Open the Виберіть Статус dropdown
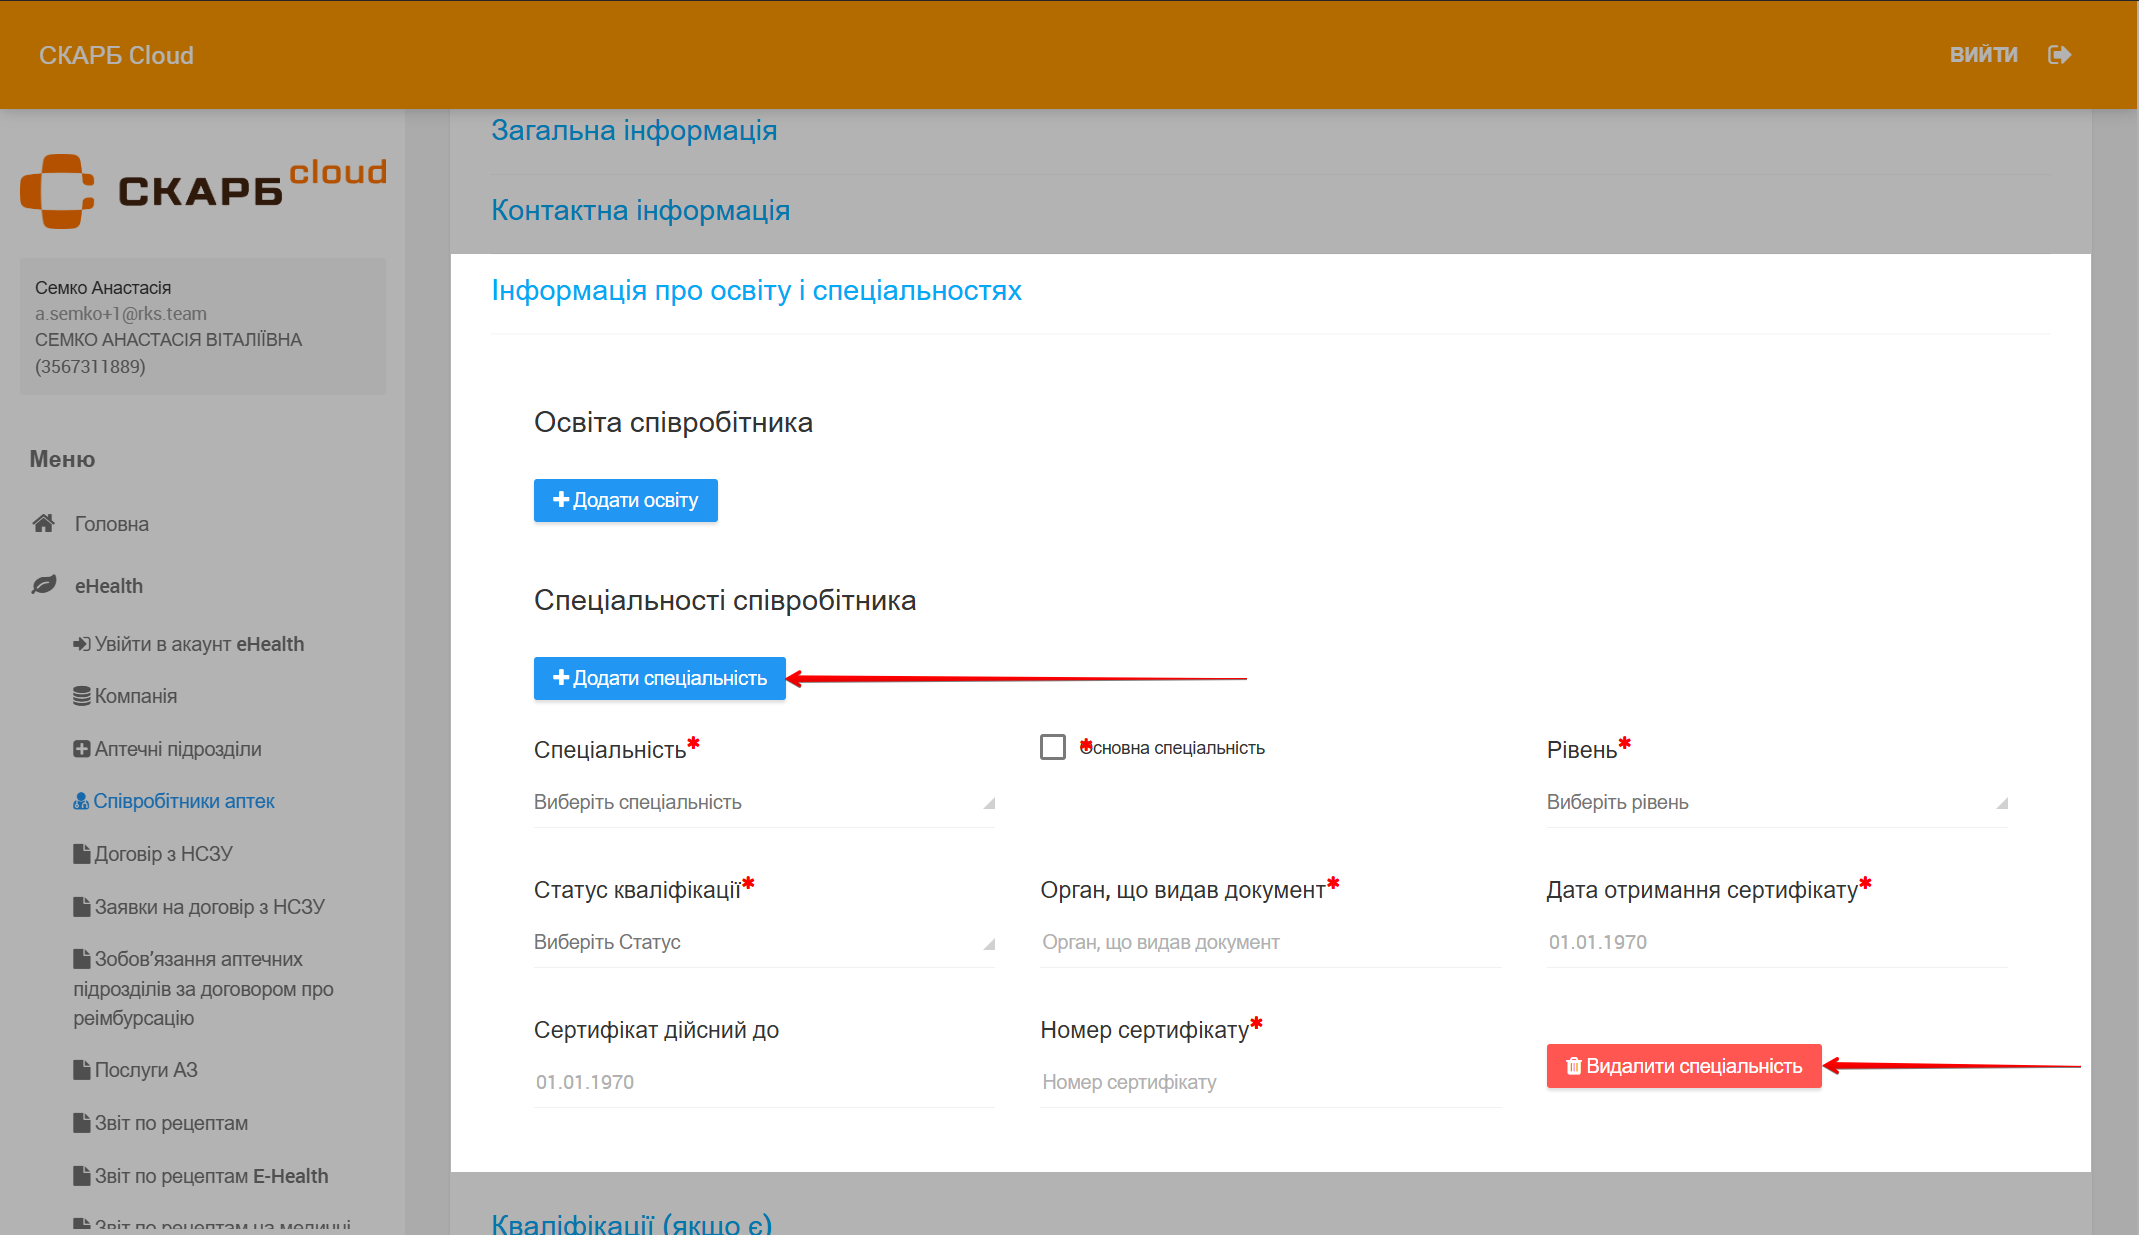The width and height of the screenshot is (2139, 1235). (764, 942)
